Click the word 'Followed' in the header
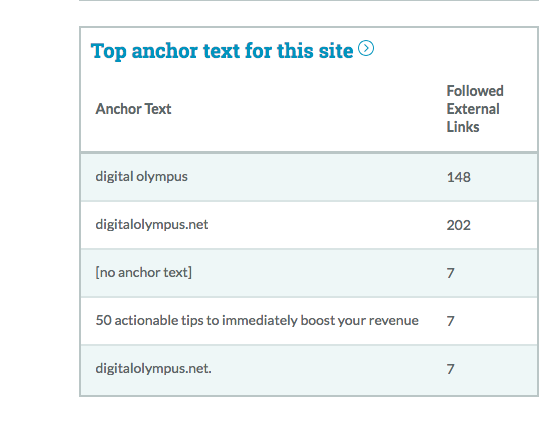557x429 pixels. pyautogui.click(x=475, y=91)
